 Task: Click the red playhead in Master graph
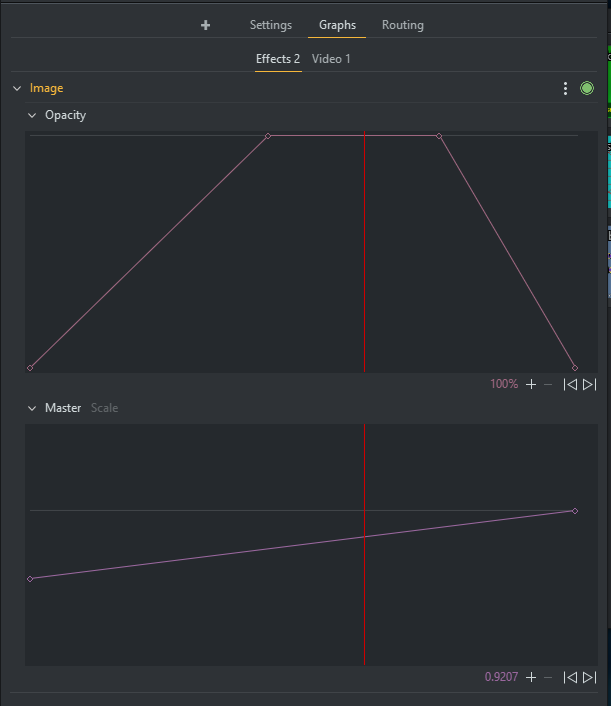point(364,544)
